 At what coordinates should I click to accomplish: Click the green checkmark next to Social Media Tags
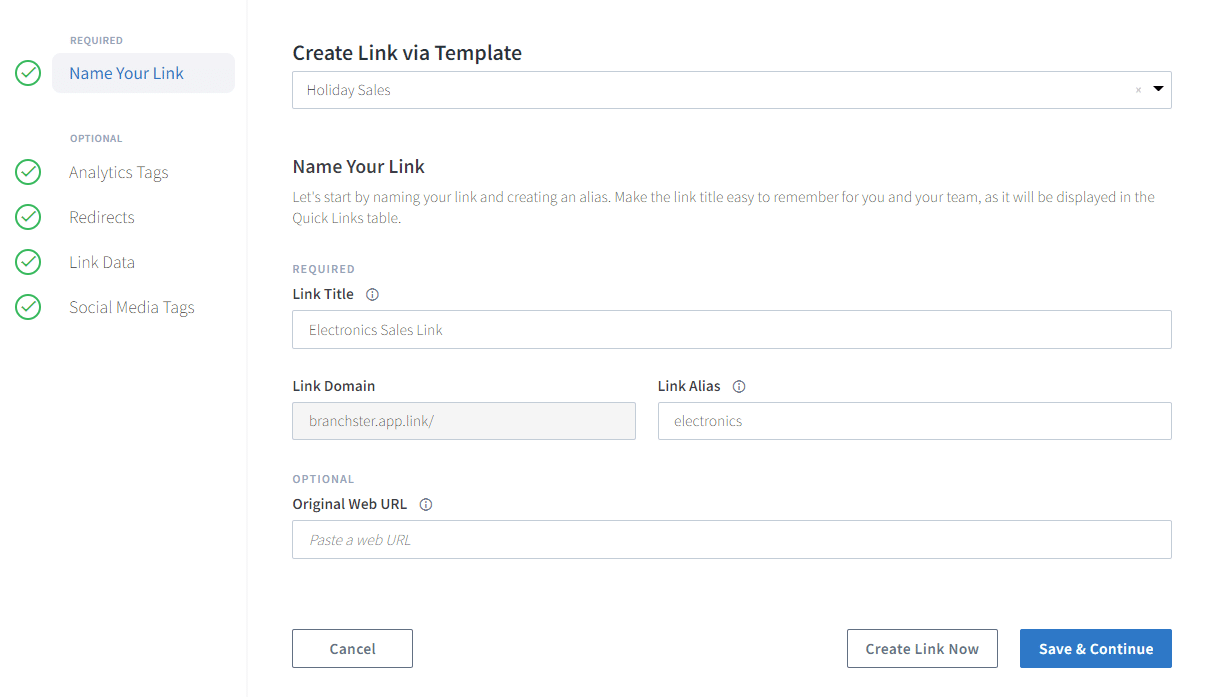point(28,307)
